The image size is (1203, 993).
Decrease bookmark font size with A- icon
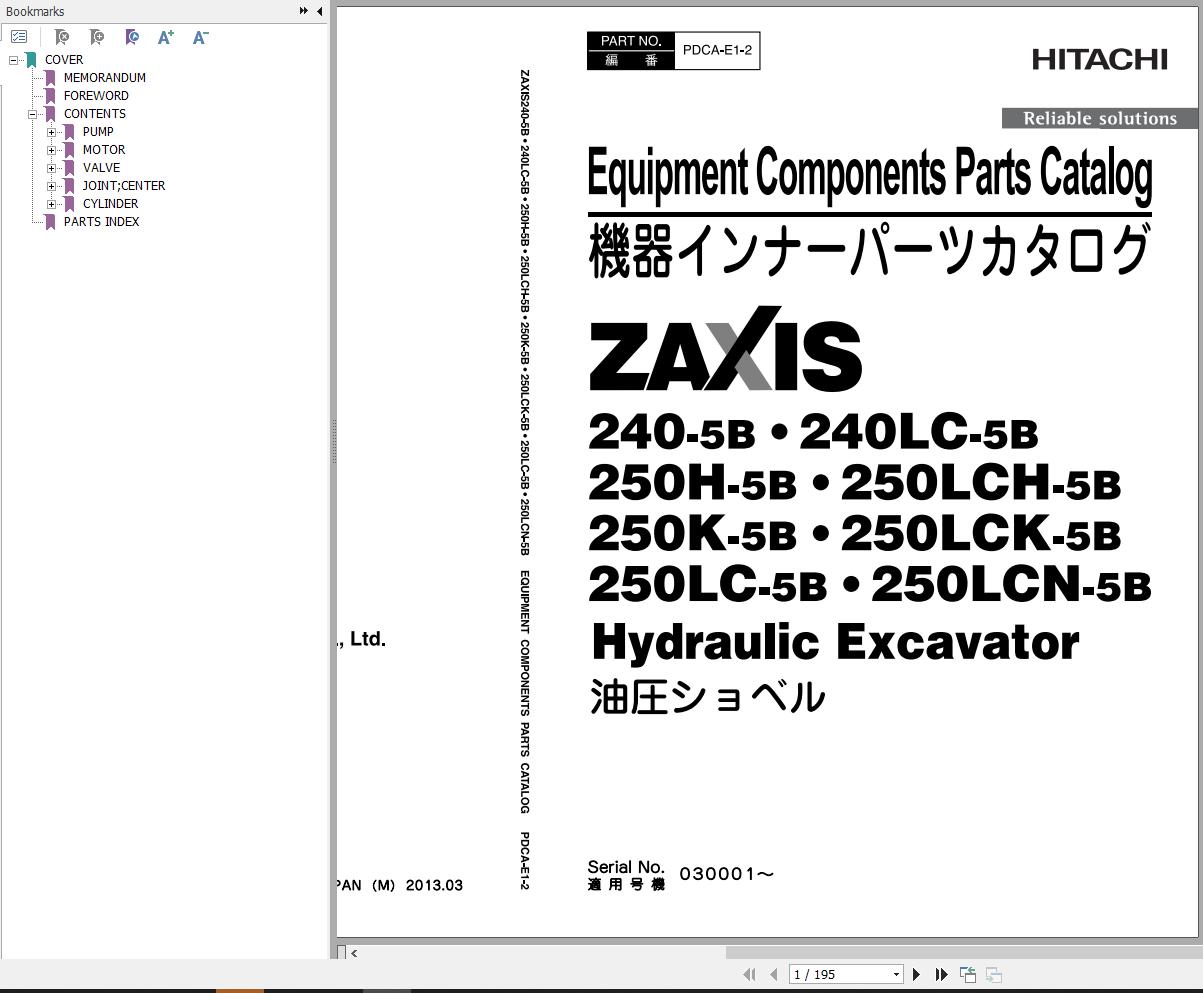pyautogui.click(x=200, y=37)
